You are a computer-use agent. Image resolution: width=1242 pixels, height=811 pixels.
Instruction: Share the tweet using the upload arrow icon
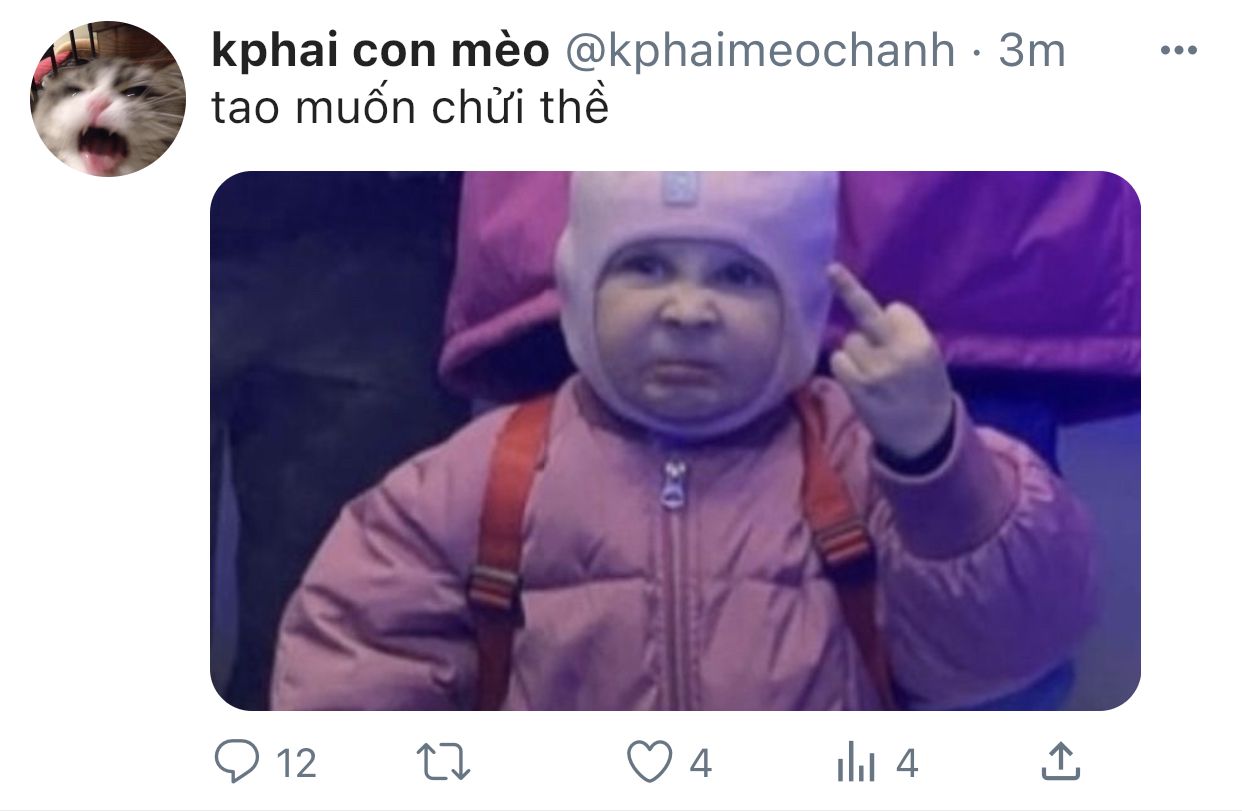(1060, 763)
